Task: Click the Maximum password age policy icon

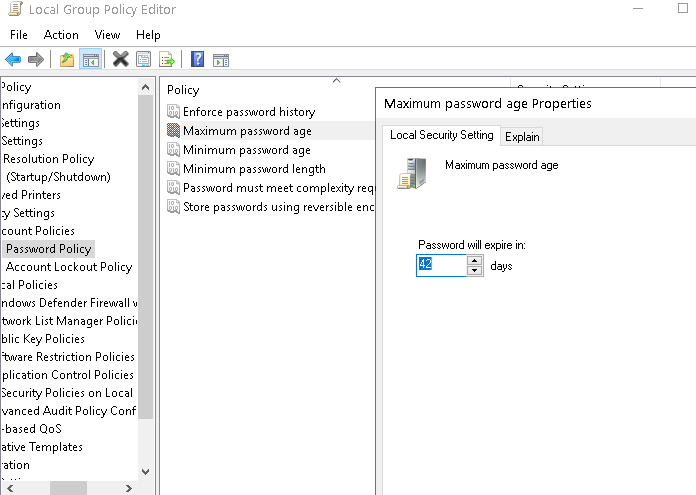Action: click(x=173, y=131)
